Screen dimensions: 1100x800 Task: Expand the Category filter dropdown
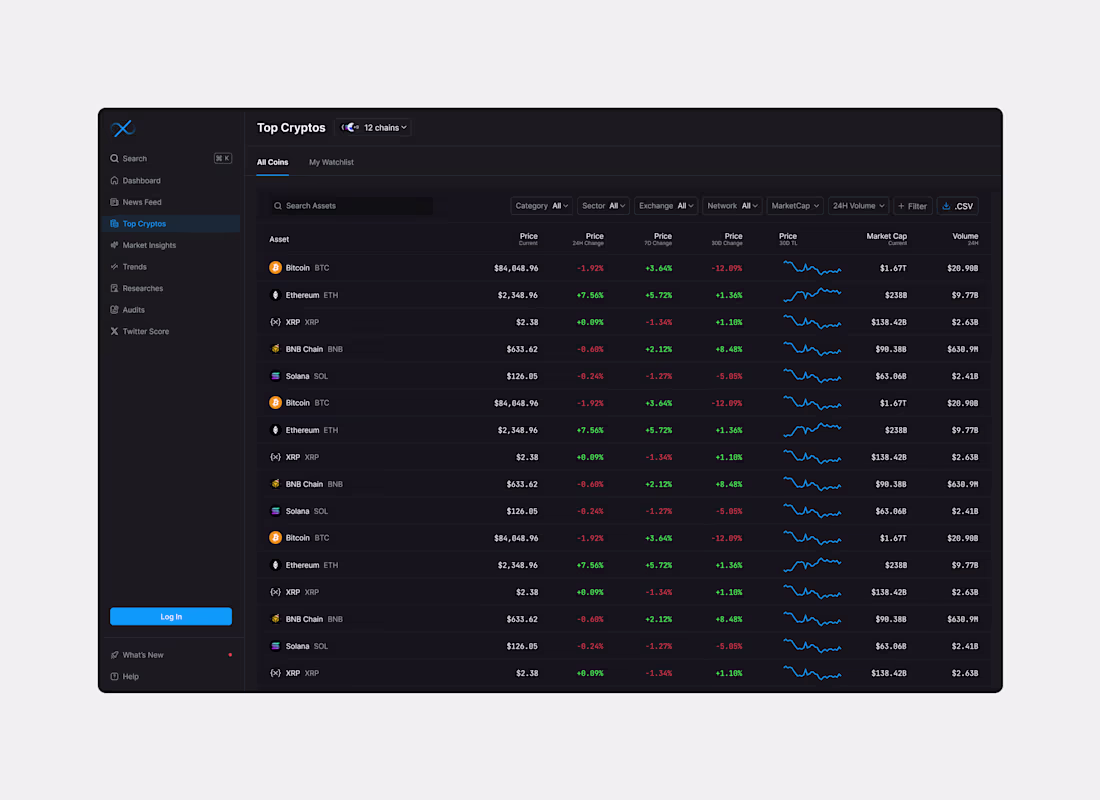541,205
